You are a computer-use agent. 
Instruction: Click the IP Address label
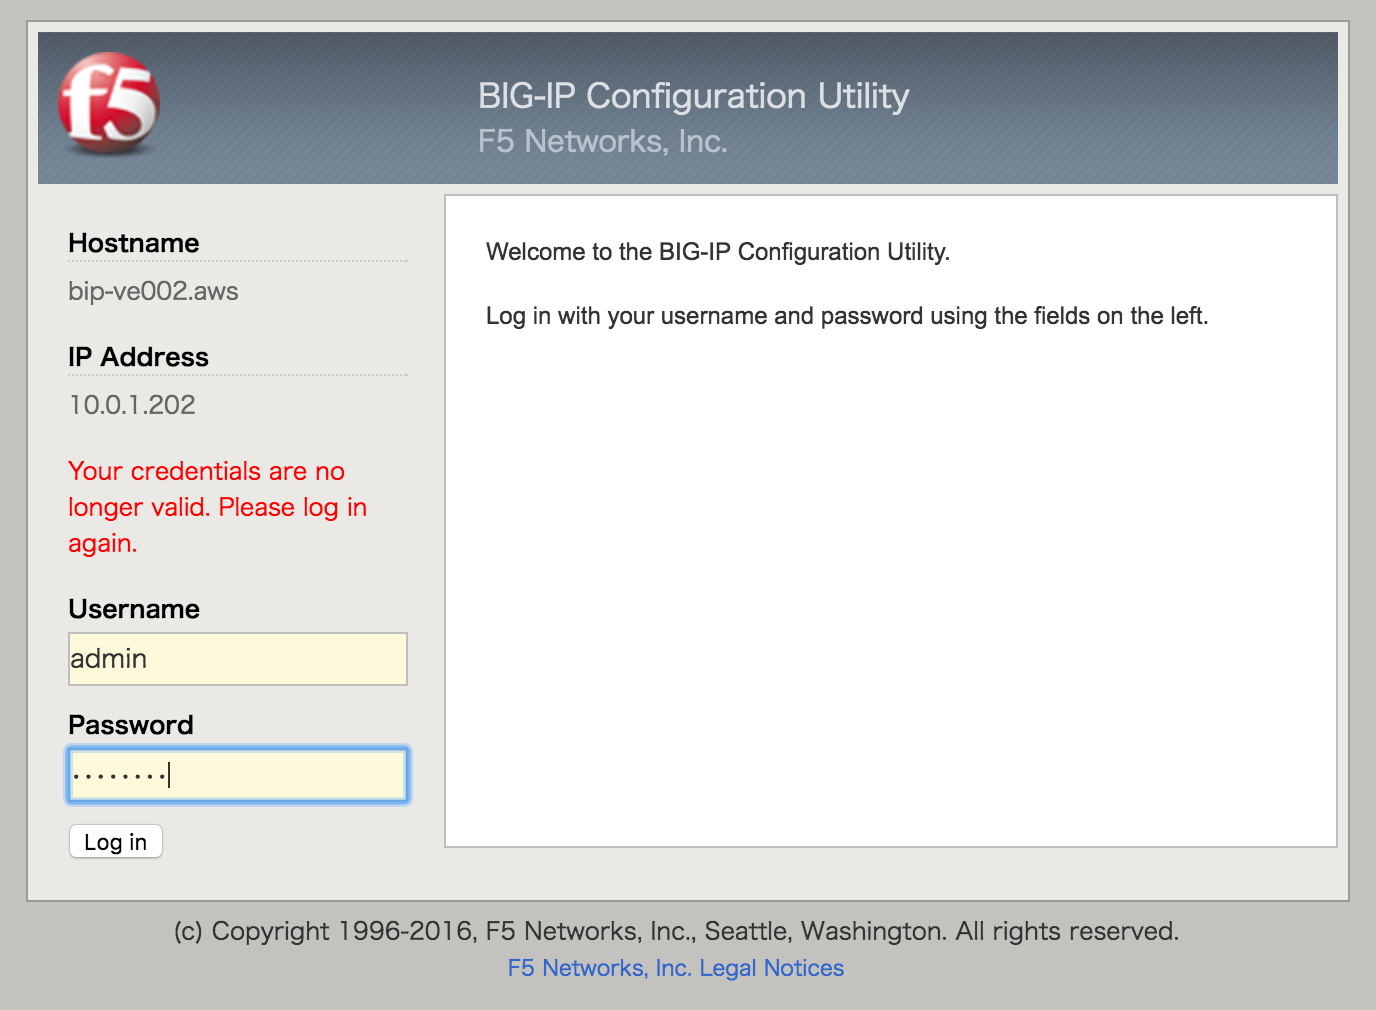[x=138, y=357]
